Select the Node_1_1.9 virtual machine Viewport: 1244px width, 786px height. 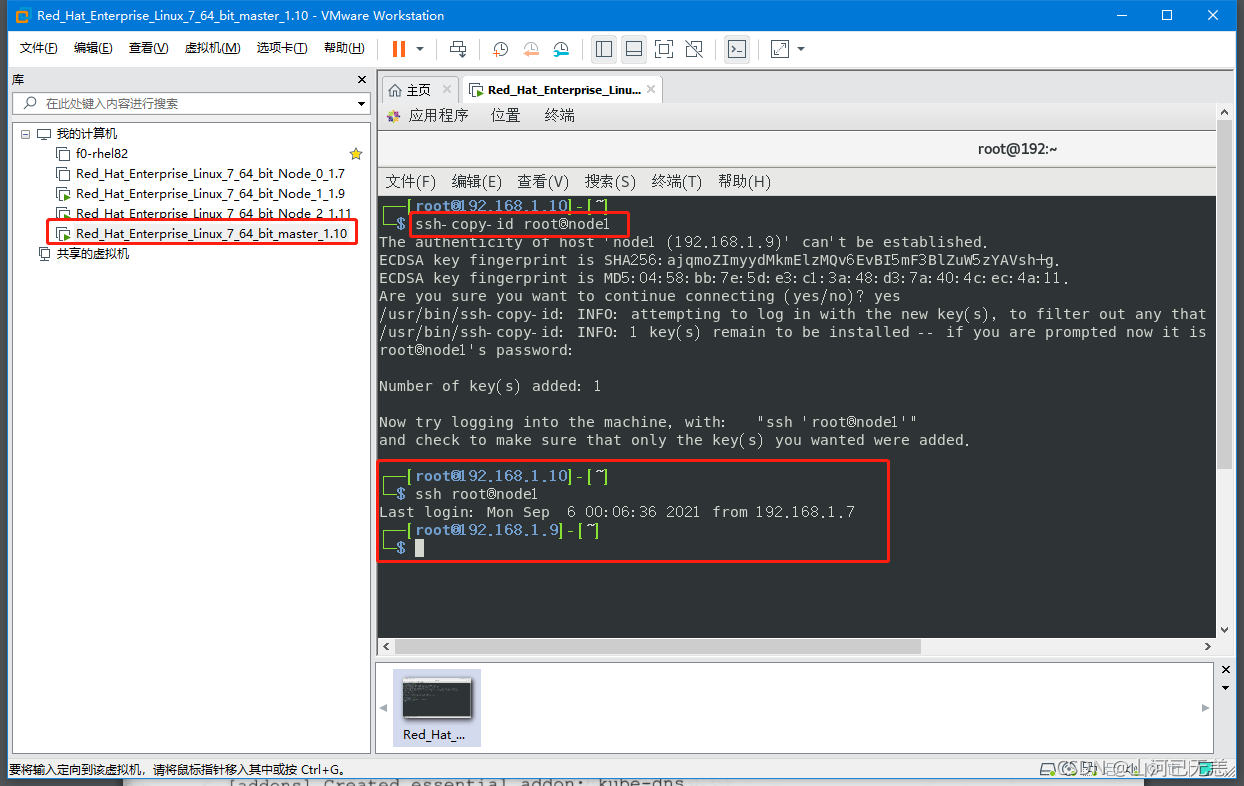(x=210, y=194)
